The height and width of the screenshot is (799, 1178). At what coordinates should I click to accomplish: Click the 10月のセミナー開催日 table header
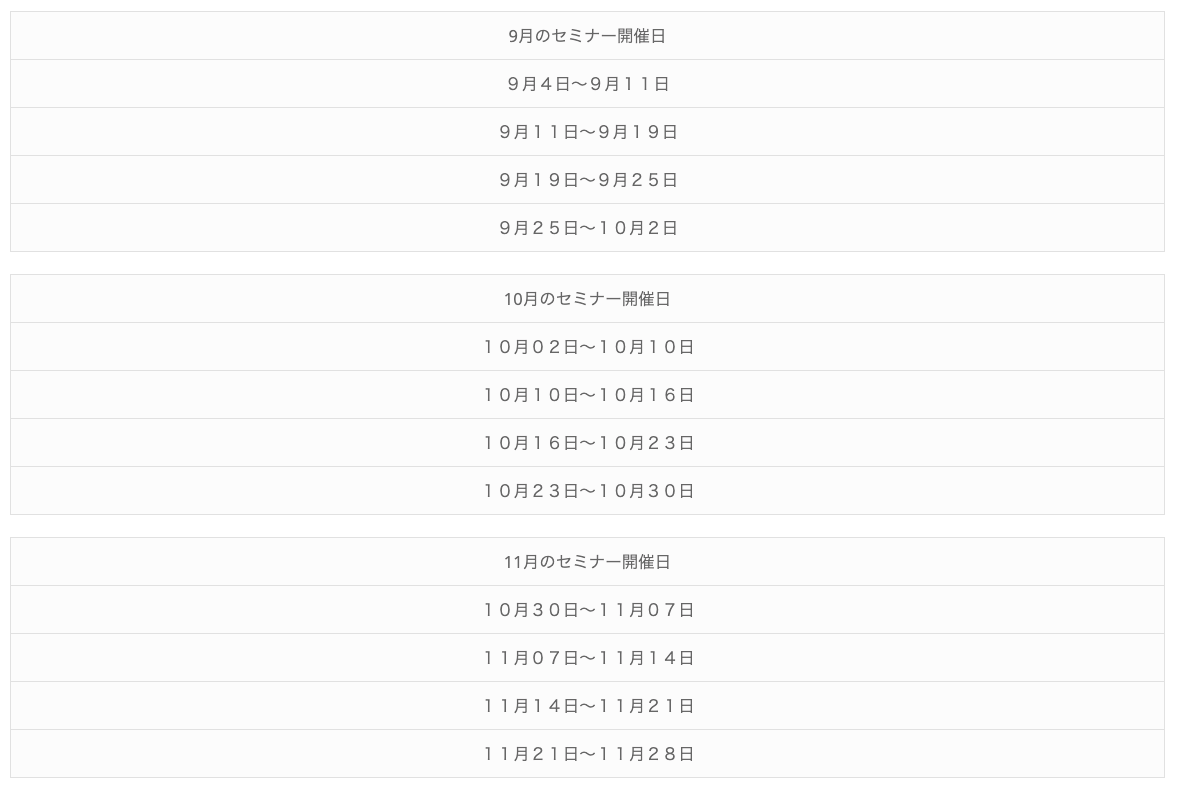[x=587, y=299]
